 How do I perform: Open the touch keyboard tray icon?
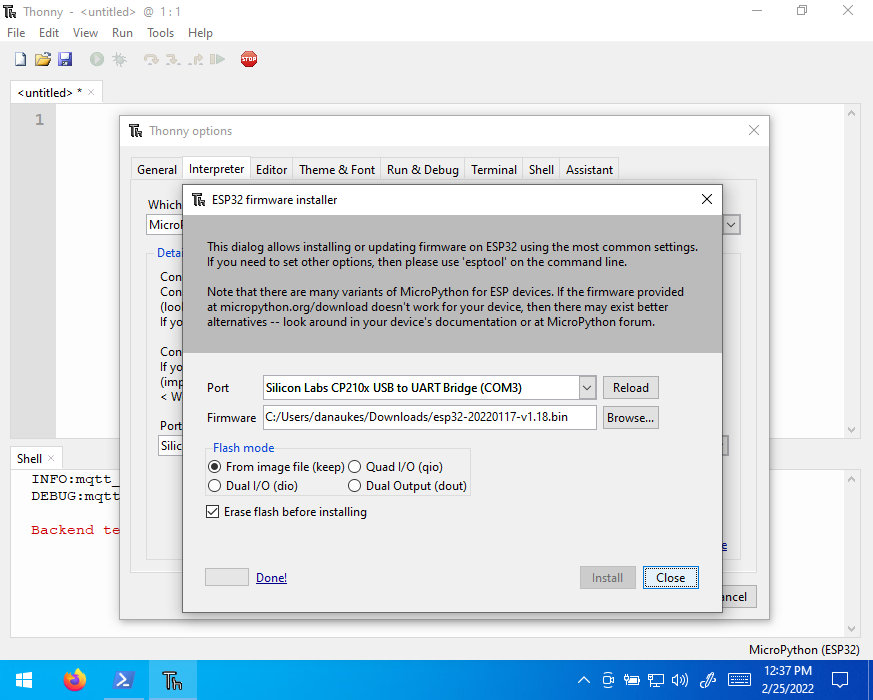(739, 680)
